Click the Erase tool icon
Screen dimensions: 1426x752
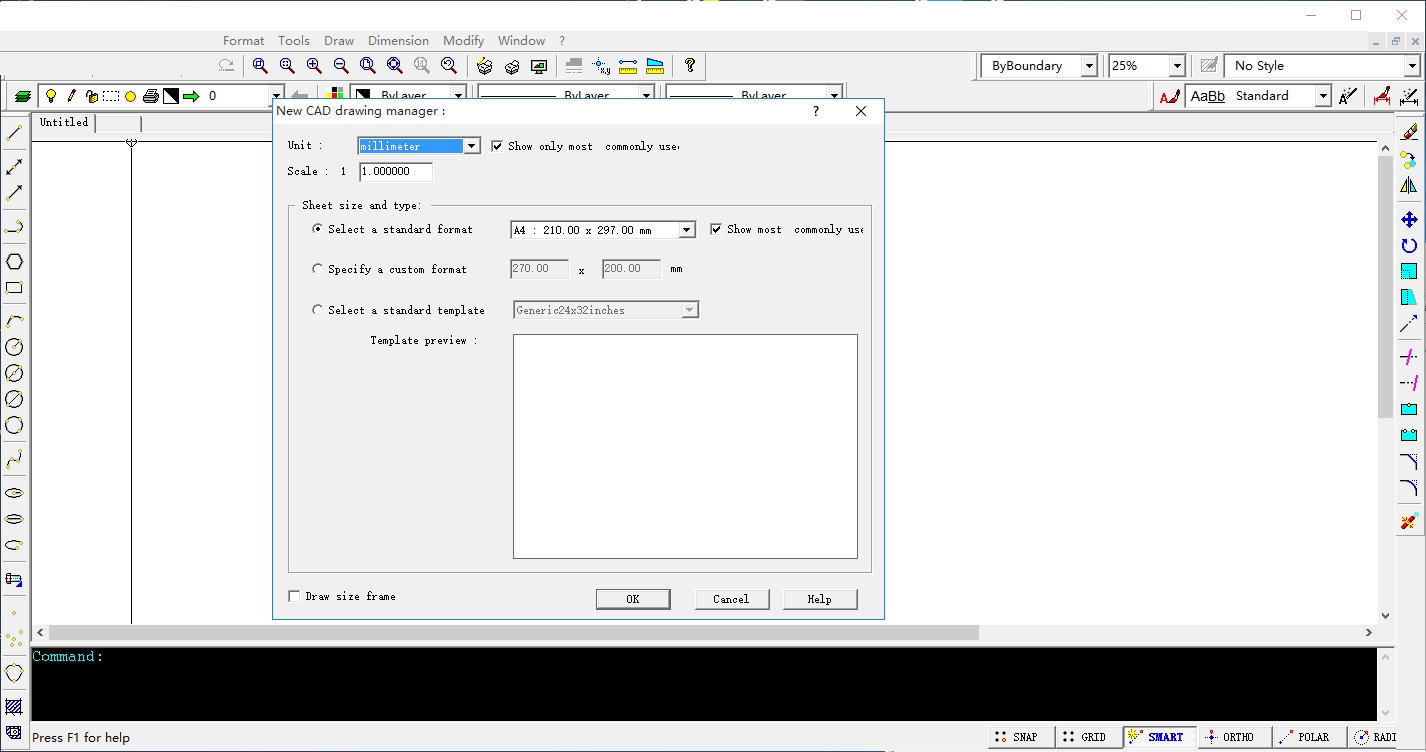pyautogui.click(x=1409, y=132)
